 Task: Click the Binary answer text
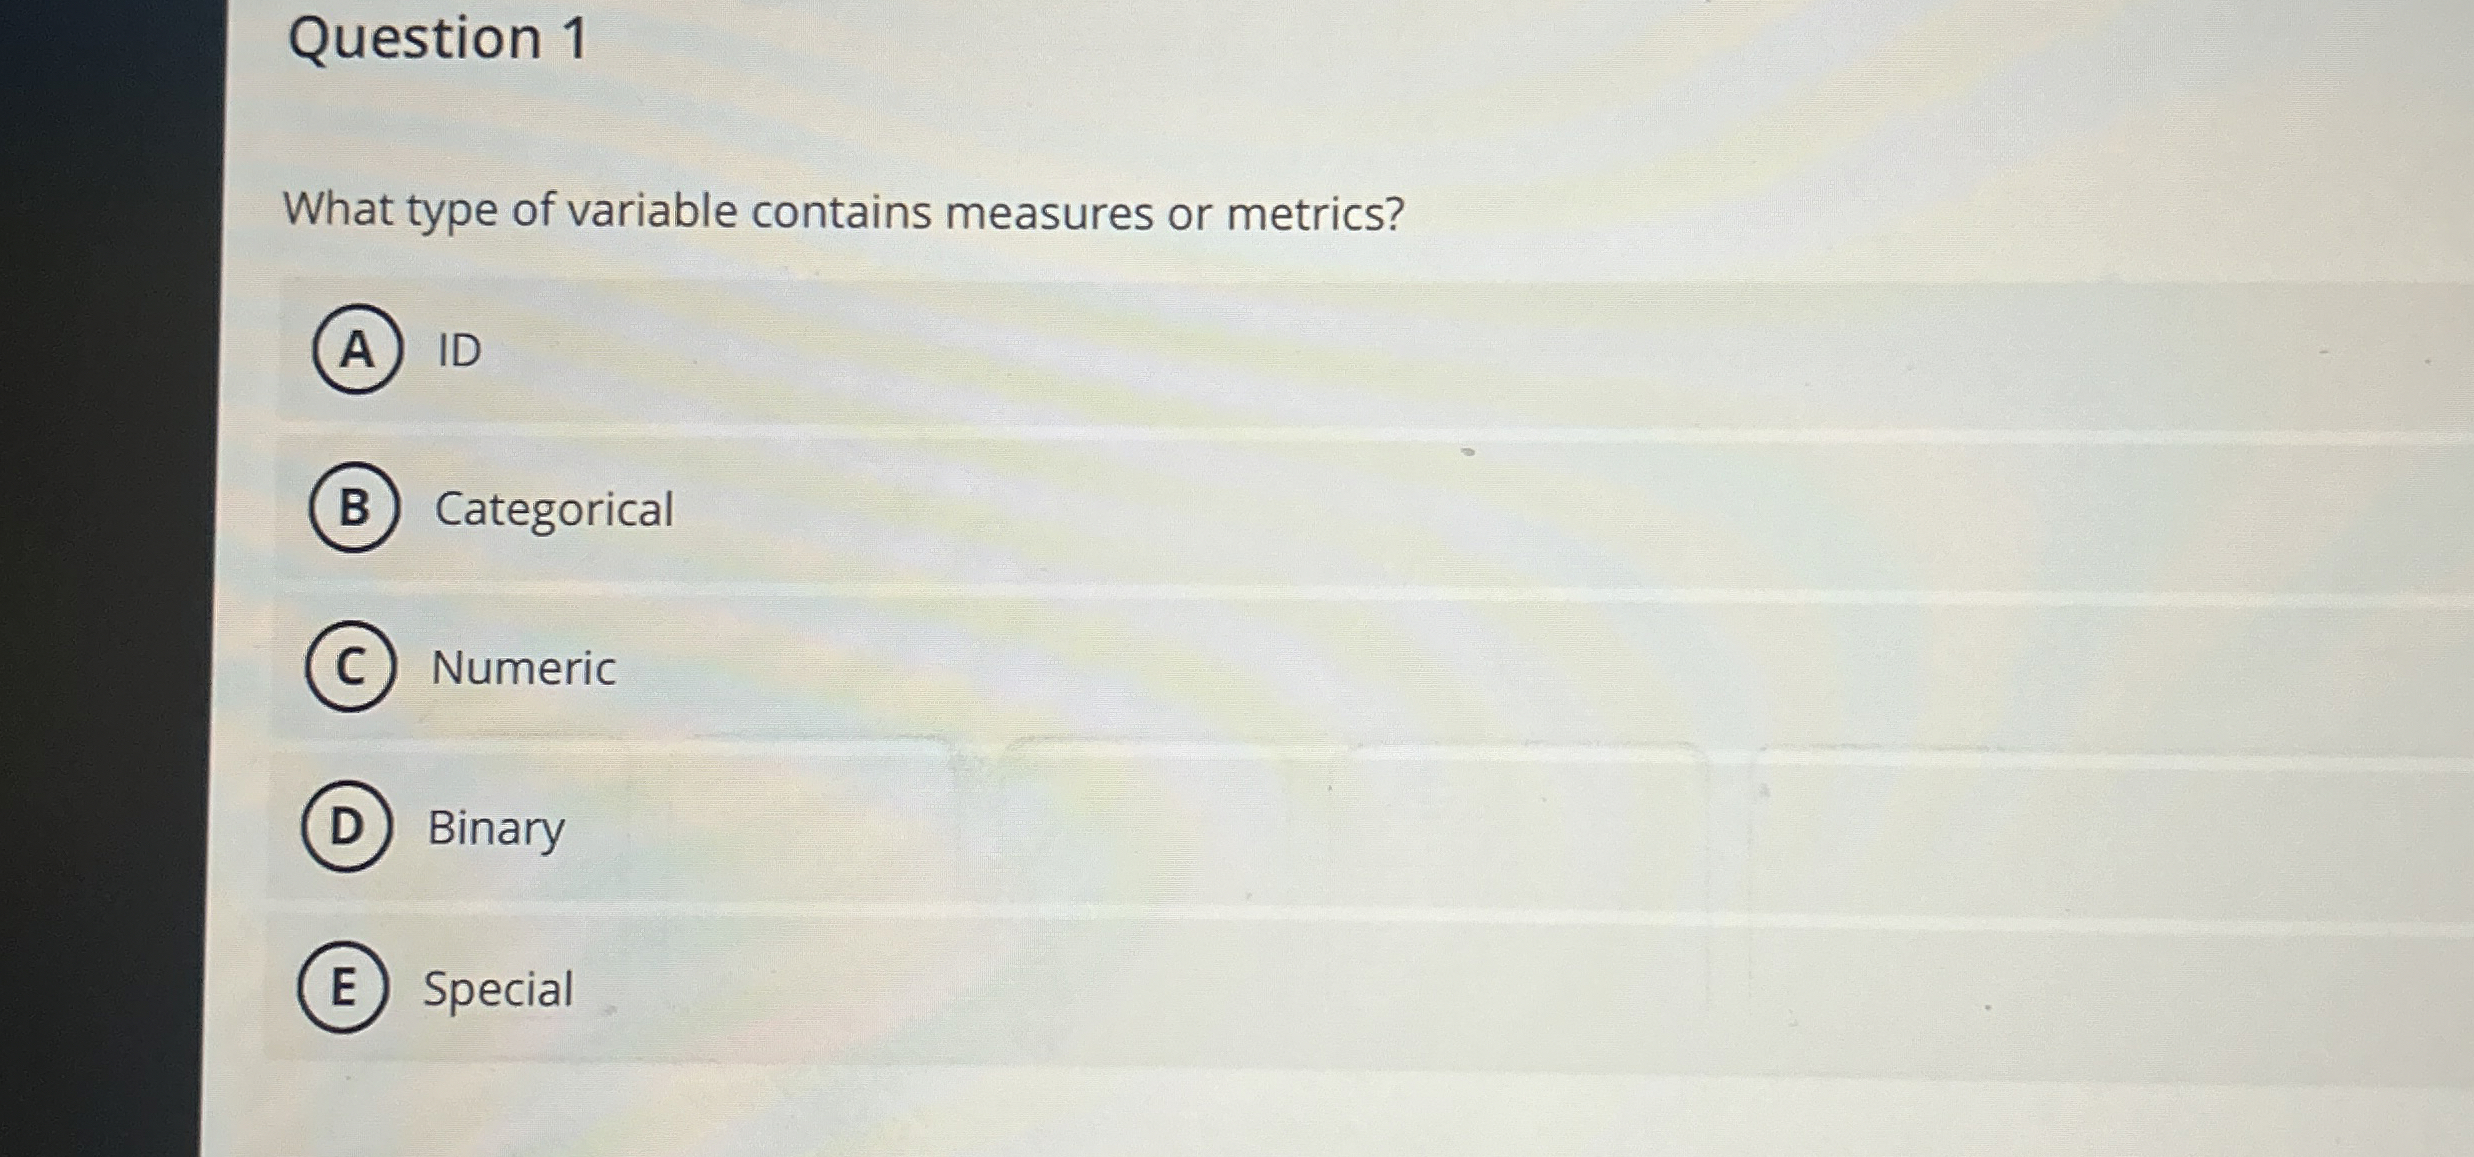coord(495,829)
